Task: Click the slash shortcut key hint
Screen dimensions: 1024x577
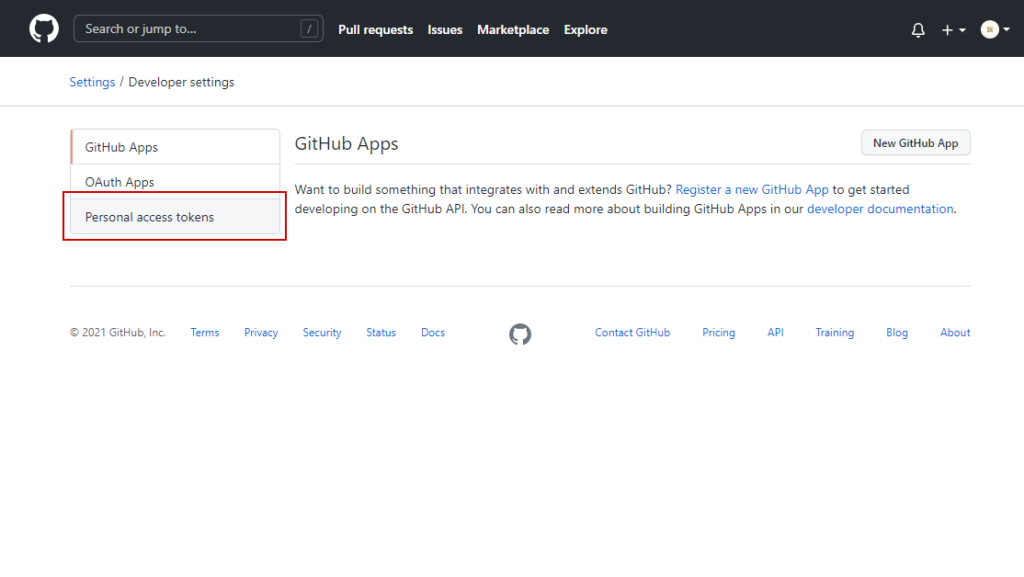Action: point(310,29)
